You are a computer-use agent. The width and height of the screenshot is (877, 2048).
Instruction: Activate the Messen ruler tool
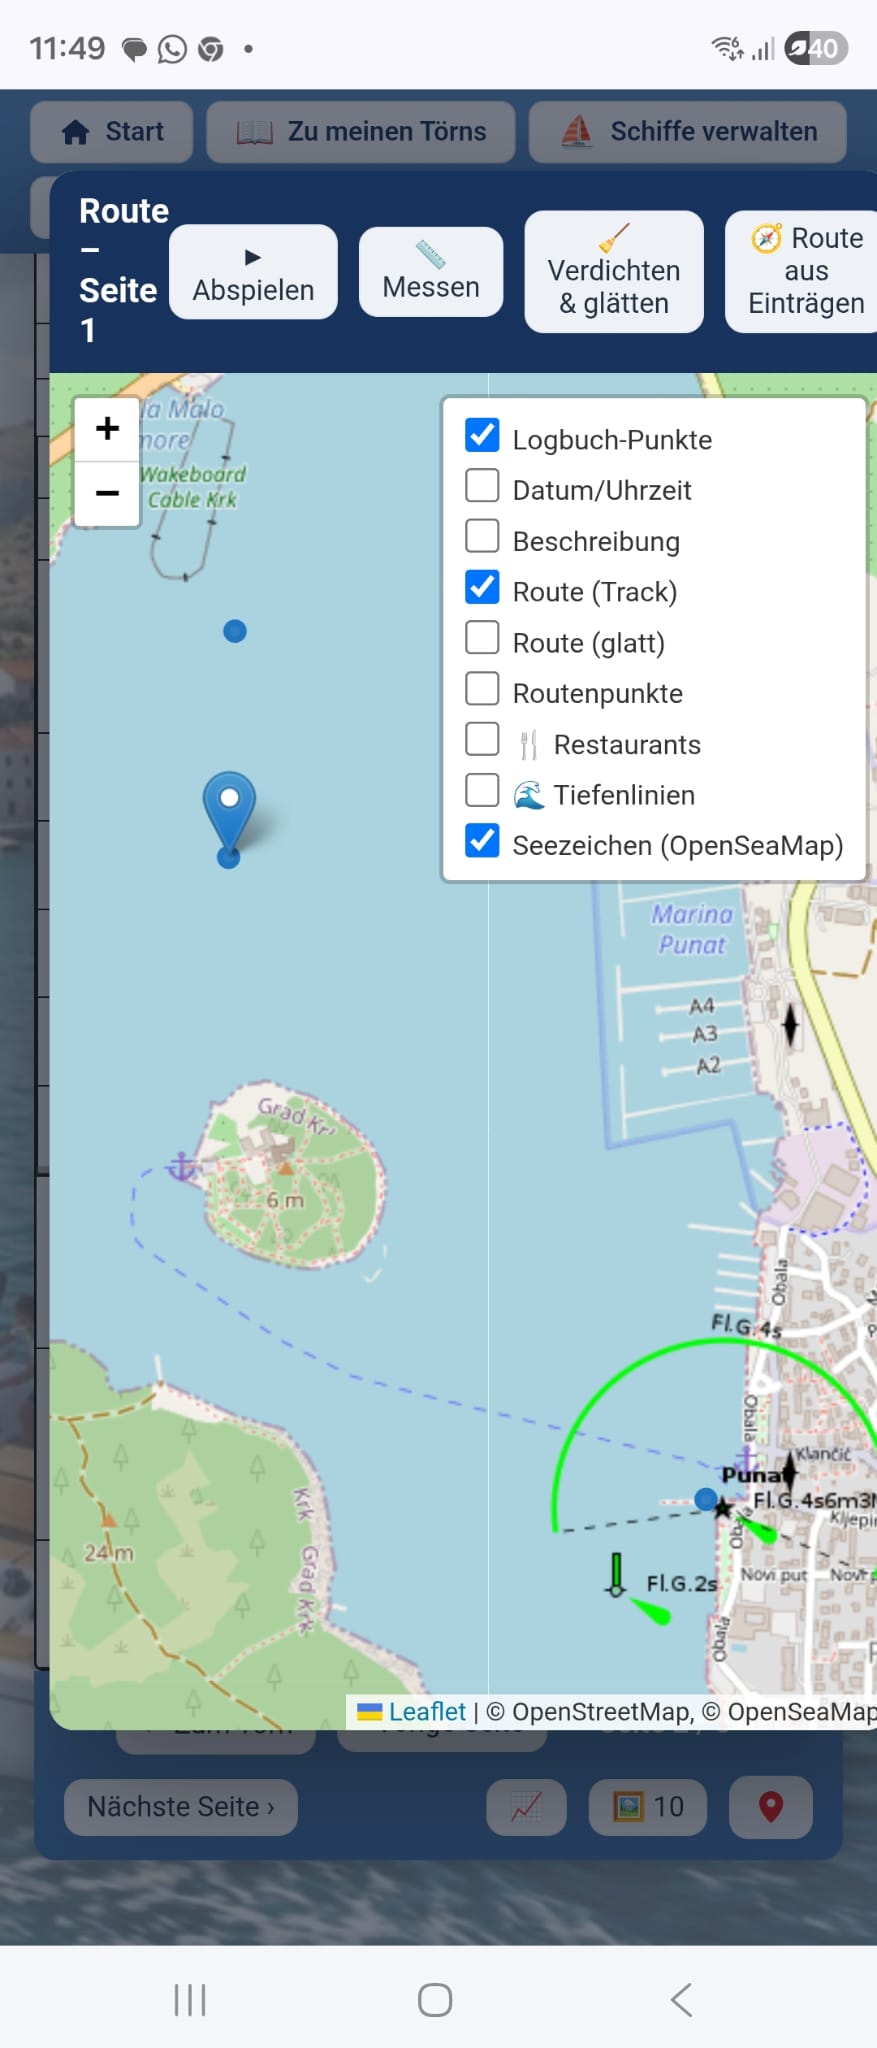point(431,272)
